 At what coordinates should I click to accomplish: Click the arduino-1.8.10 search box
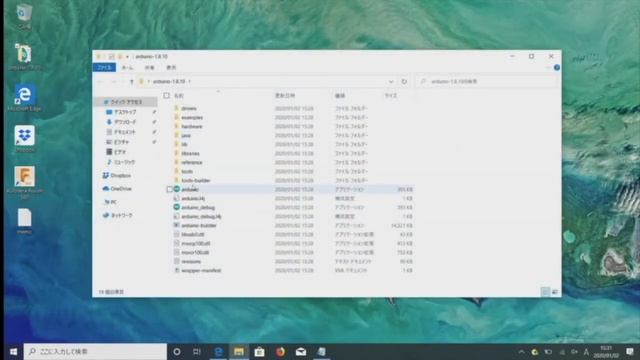click(487, 82)
